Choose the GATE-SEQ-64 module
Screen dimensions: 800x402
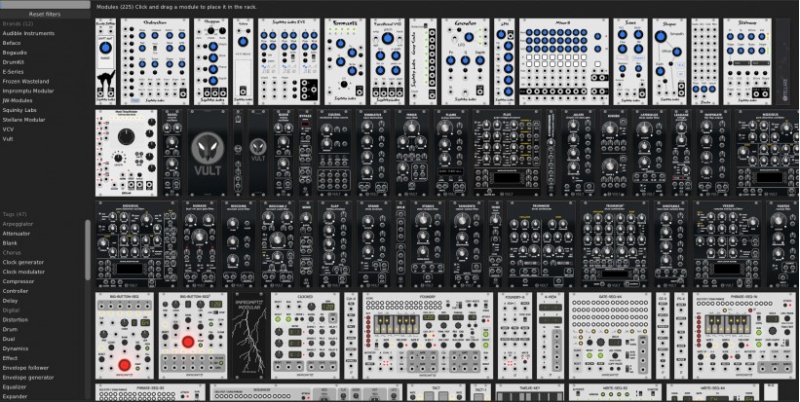click(610, 336)
